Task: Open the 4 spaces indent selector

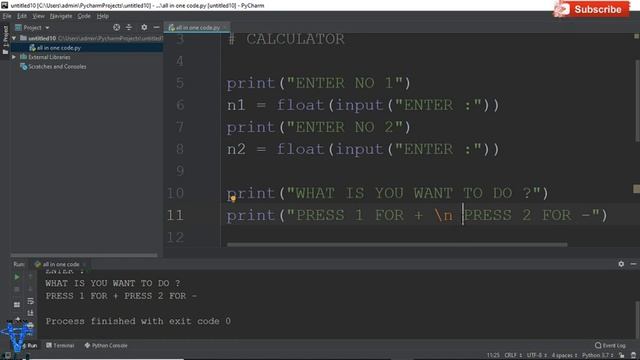Action: 565,356
